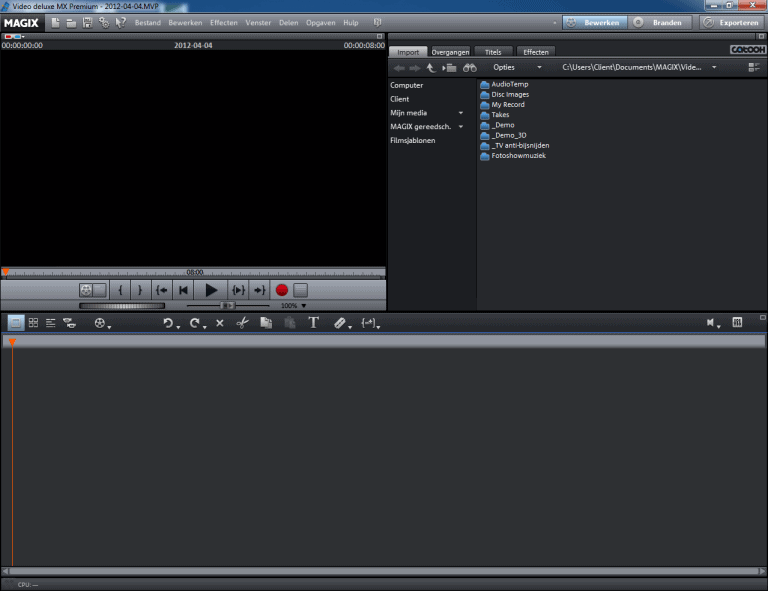
Task: Click the square button beside the record button
Action: click(301, 290)
